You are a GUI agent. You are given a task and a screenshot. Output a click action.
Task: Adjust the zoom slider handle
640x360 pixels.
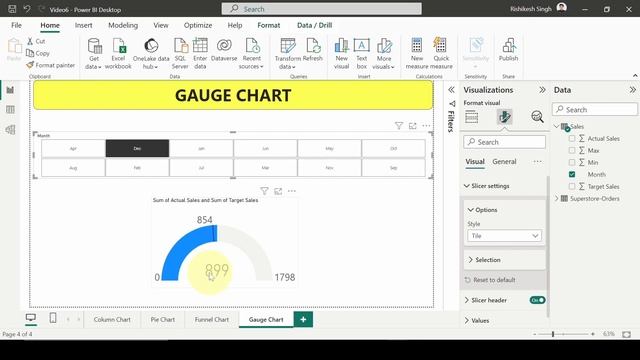pos(553,334)
